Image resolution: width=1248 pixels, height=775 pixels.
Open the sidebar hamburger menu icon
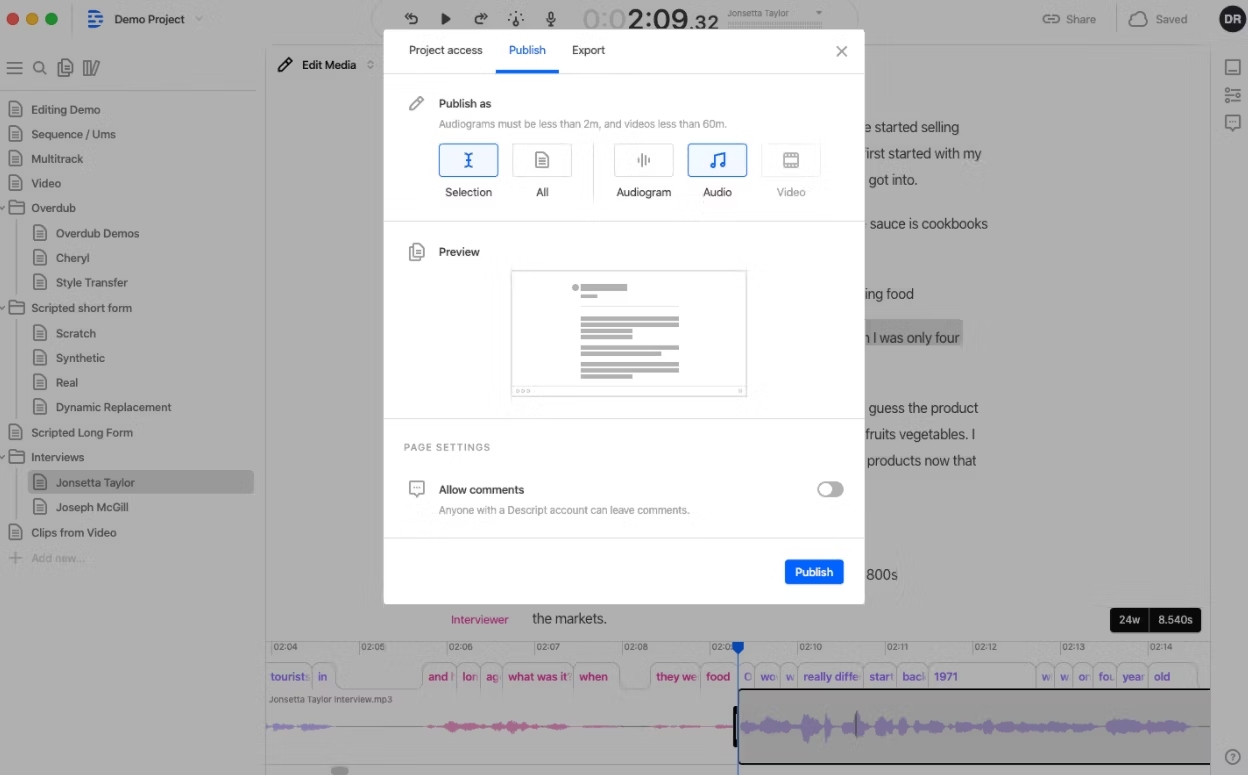point(14,68)
